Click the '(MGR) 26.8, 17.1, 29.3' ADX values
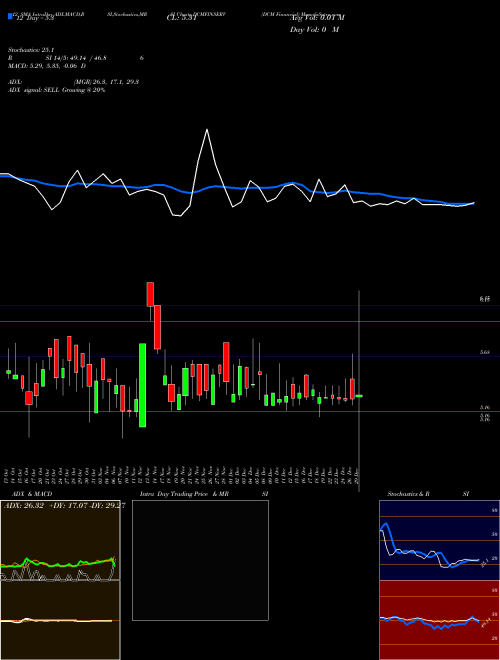The height and width of the screenshot is (660, 500). [x=106, y=82]
